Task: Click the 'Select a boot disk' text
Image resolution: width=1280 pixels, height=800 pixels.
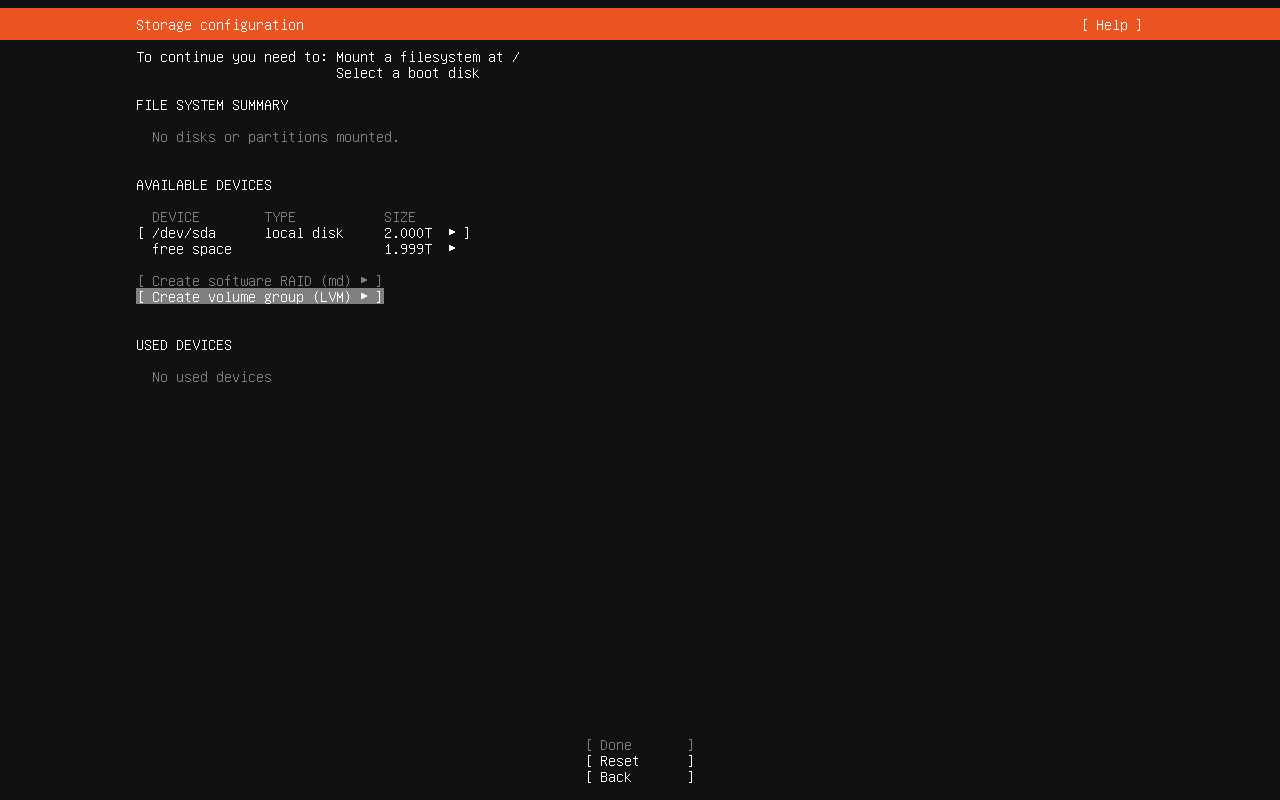Action: pyautogui.click(x=408, y=73)
